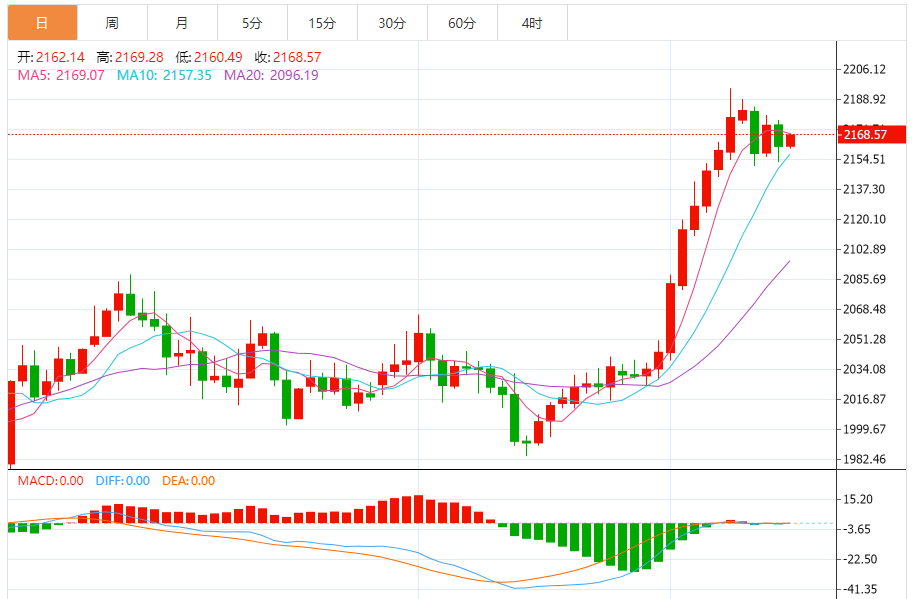
Task: Click the 2068.48 price axis label
Action: tap(864, 309)
